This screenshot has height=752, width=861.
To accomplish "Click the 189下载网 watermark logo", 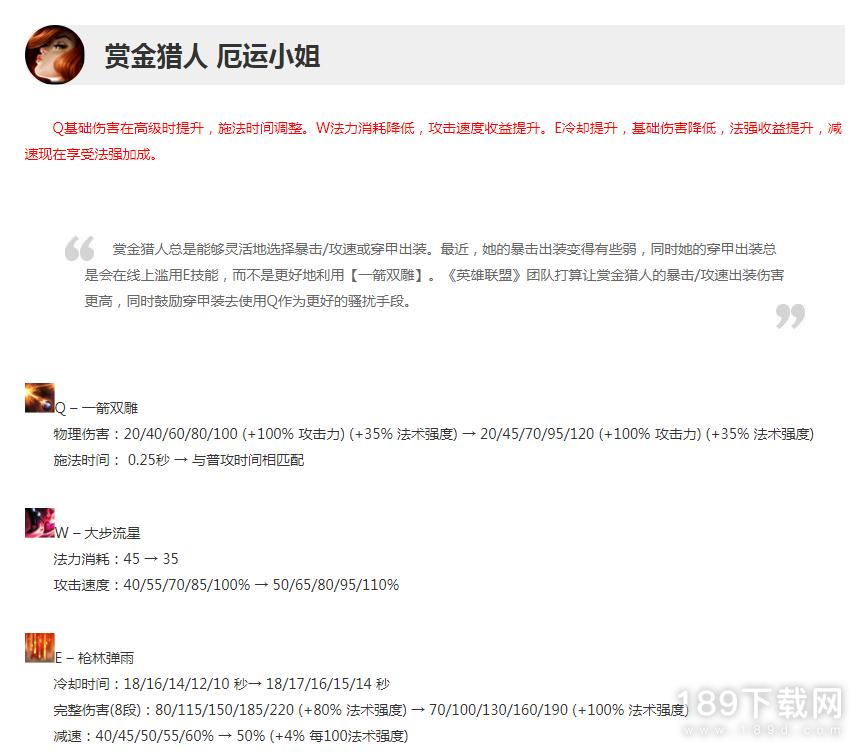I will pyautogui.click(x=762, y=710).
